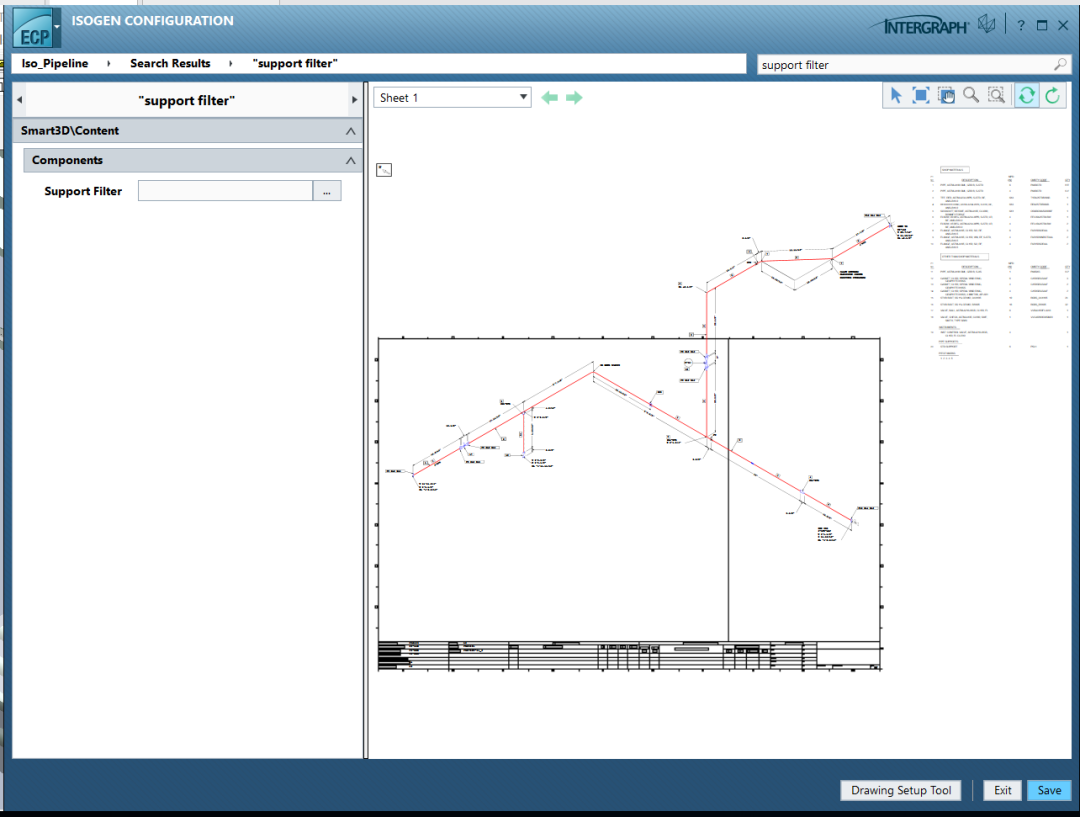
Task: Click the "support filter" panel heading
Action: [x=187, y=101]
